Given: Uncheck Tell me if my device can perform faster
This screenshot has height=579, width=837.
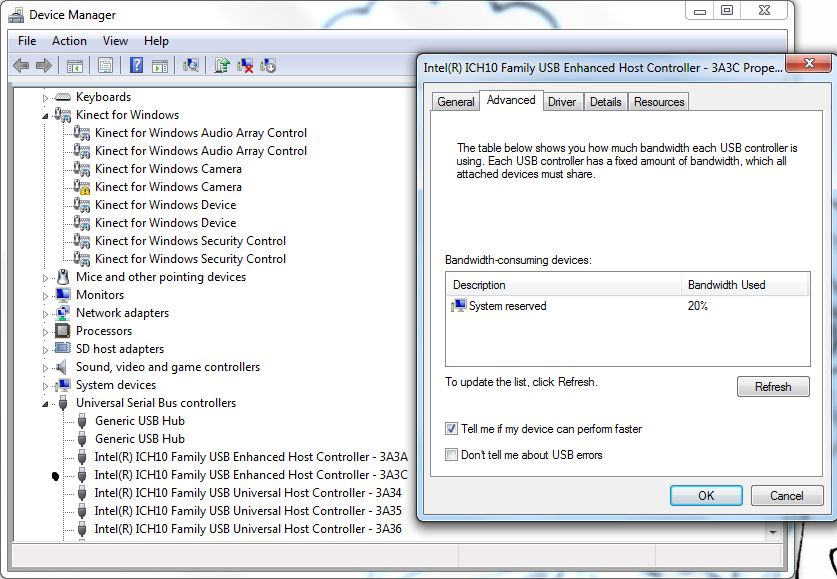Looking at the screenshot, I should pos(451,429).
